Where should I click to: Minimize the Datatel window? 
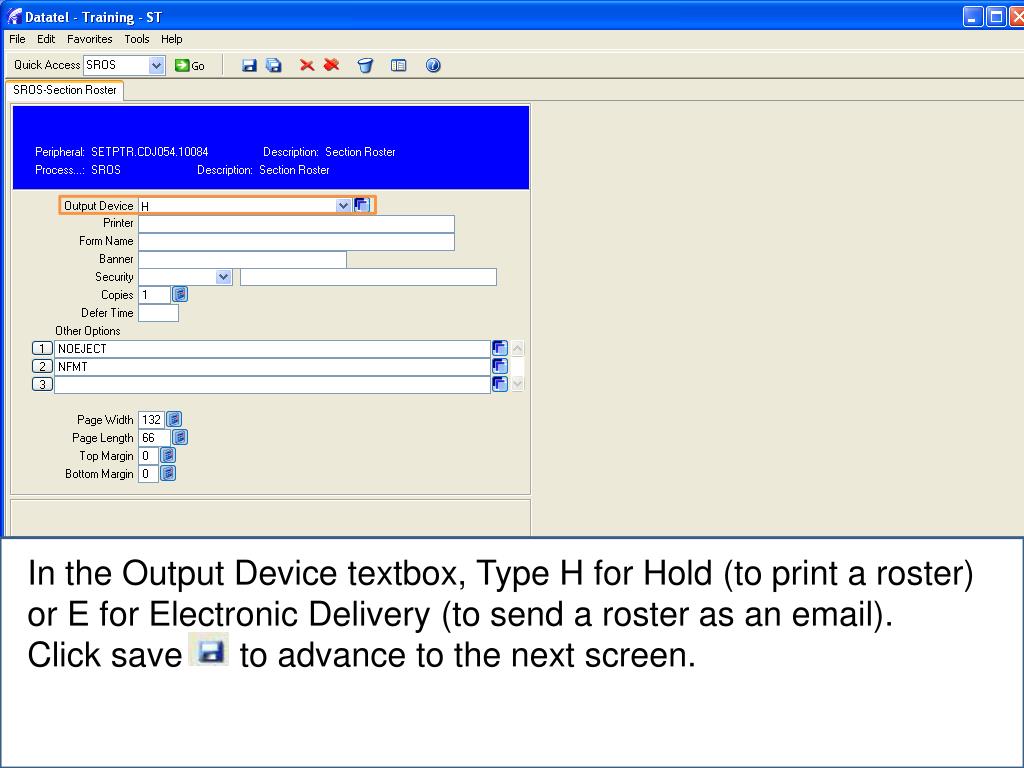click(972, 17)
